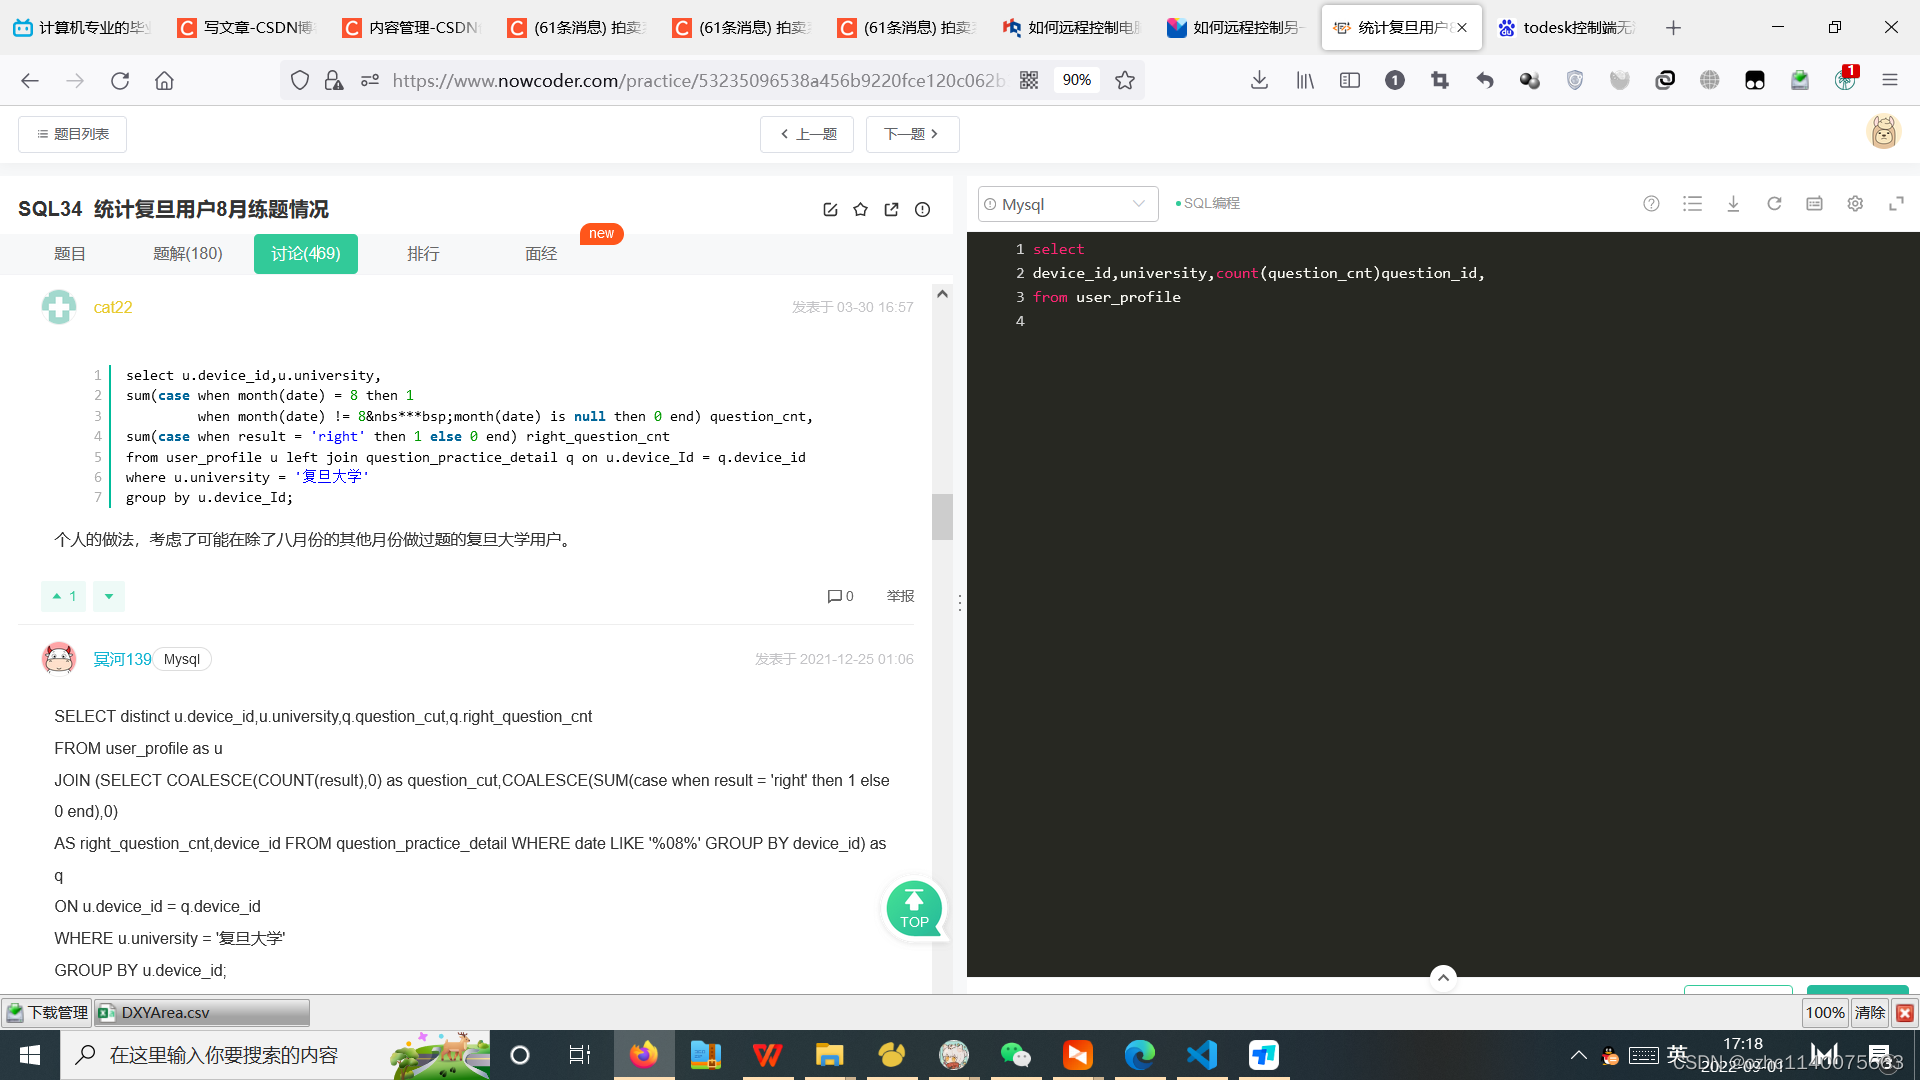
Task: Expand the bottom panel chevron under editor
Action: coord(1443,977)
